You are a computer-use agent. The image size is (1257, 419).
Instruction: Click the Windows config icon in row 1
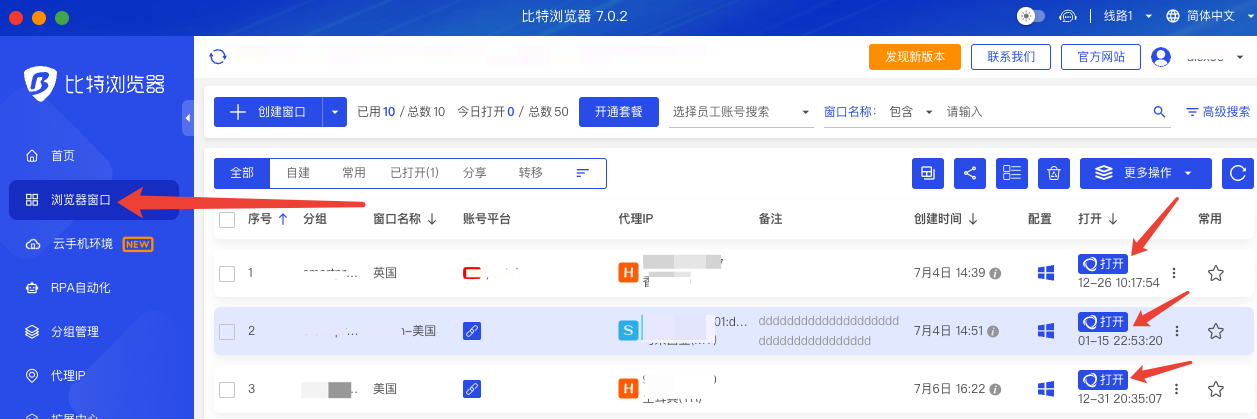(1046, 273)
